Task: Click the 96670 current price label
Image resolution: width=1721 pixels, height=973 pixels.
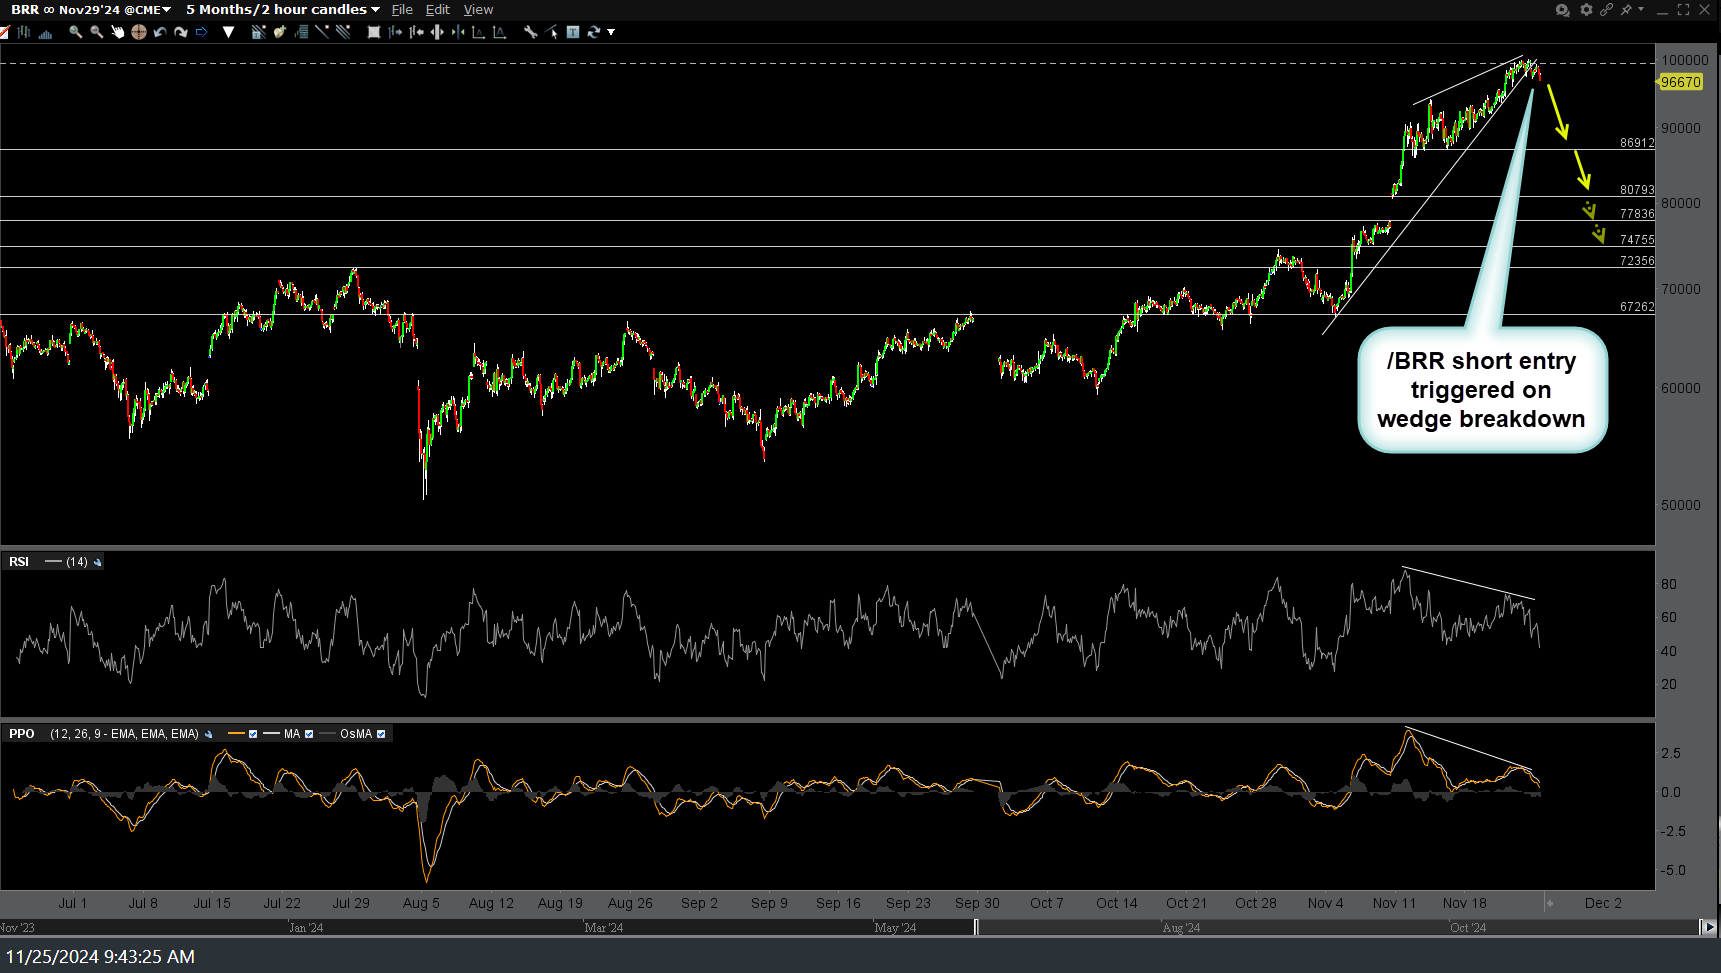Action: (1680, 82)
